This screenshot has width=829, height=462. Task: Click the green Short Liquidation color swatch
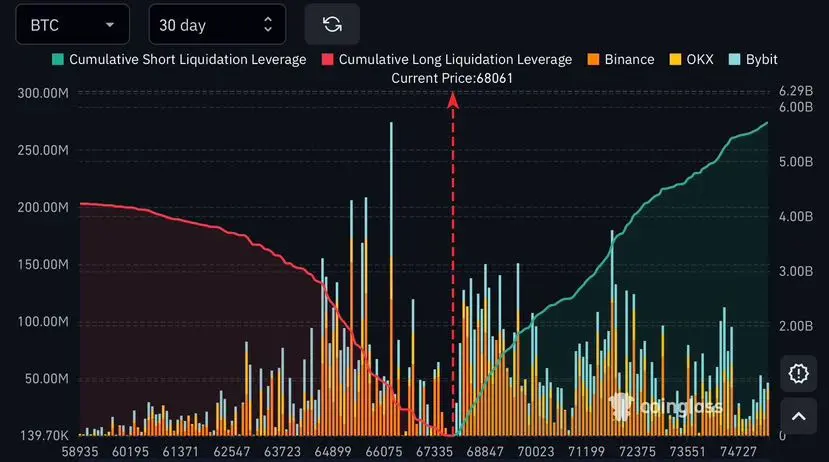click(x=58, y=59)
